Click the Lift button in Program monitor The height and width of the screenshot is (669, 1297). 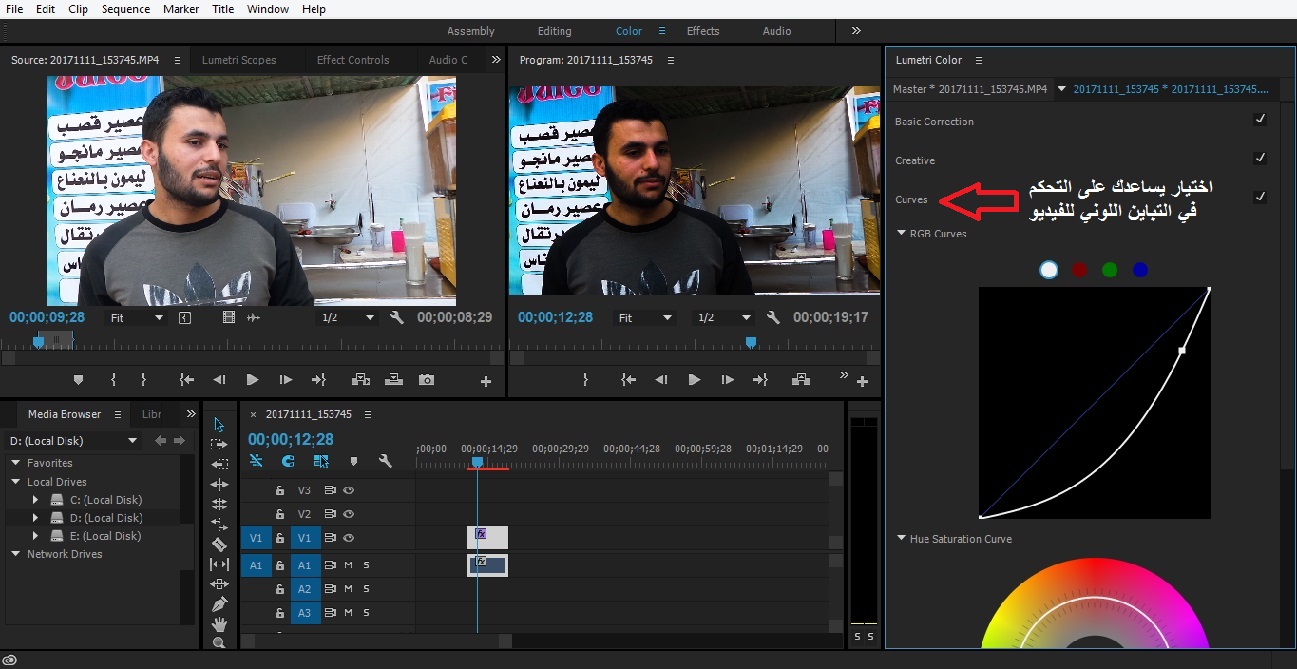[800, 380]
